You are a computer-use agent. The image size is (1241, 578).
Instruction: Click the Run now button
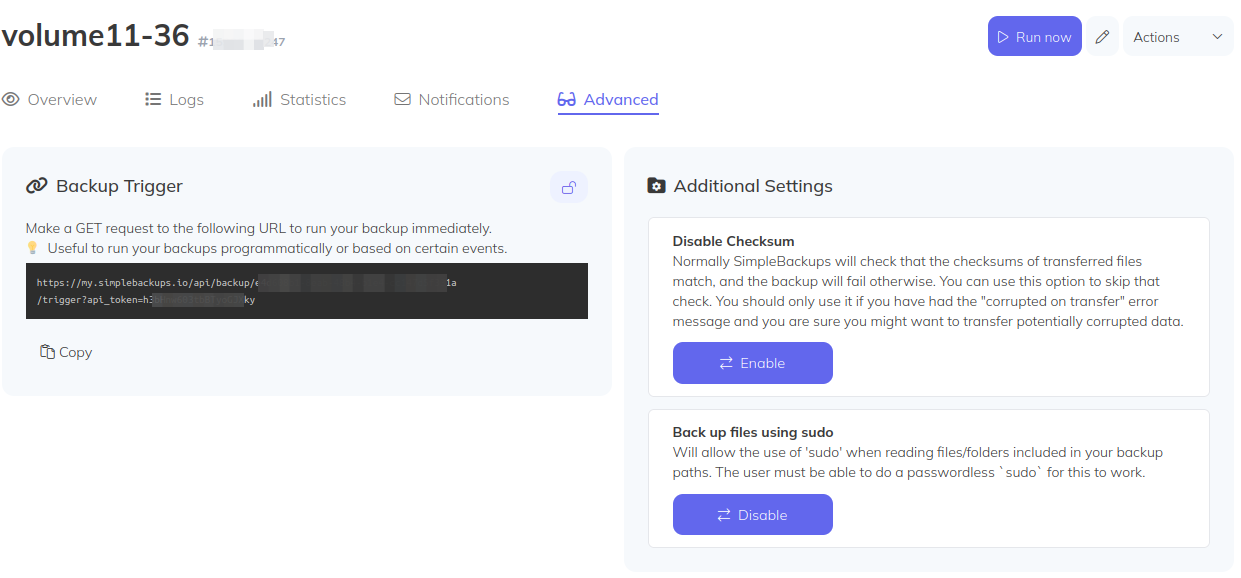1034,37
